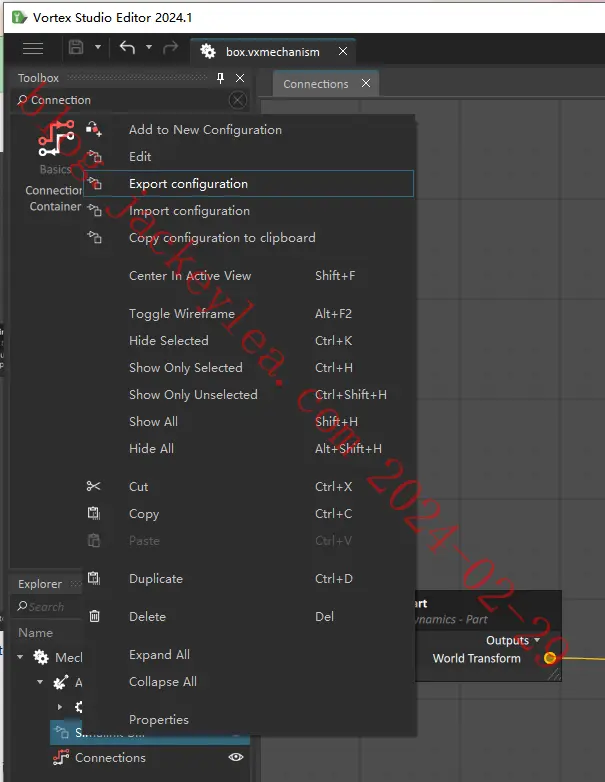Choose Copy in context menu
Viewport: 605px width, 782px height.
click(248, 514)
